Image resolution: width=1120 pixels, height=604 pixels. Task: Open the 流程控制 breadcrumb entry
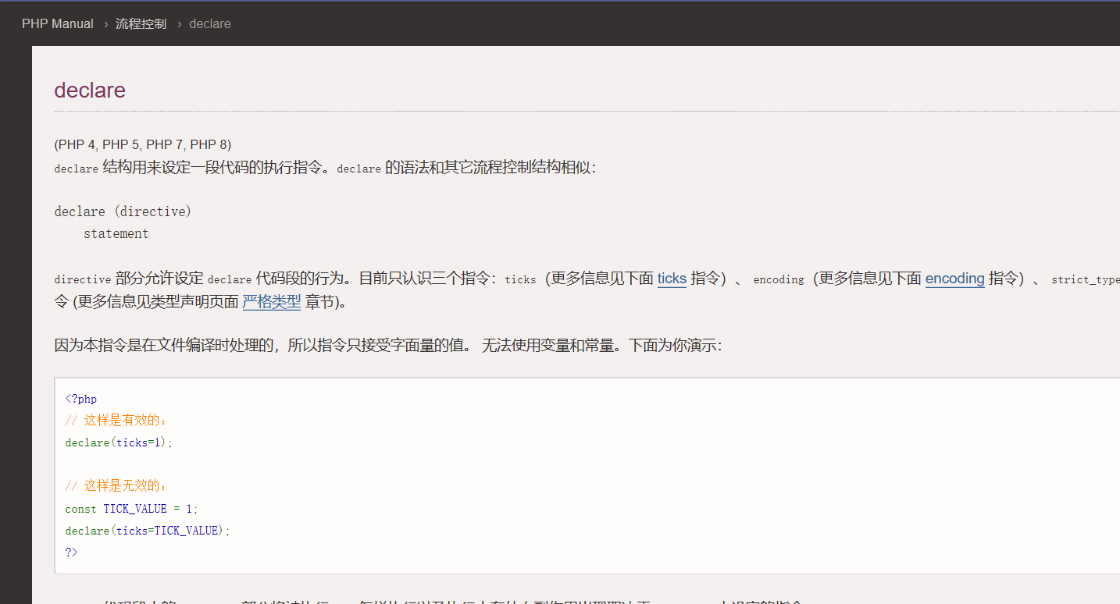[x=140, y=23]
